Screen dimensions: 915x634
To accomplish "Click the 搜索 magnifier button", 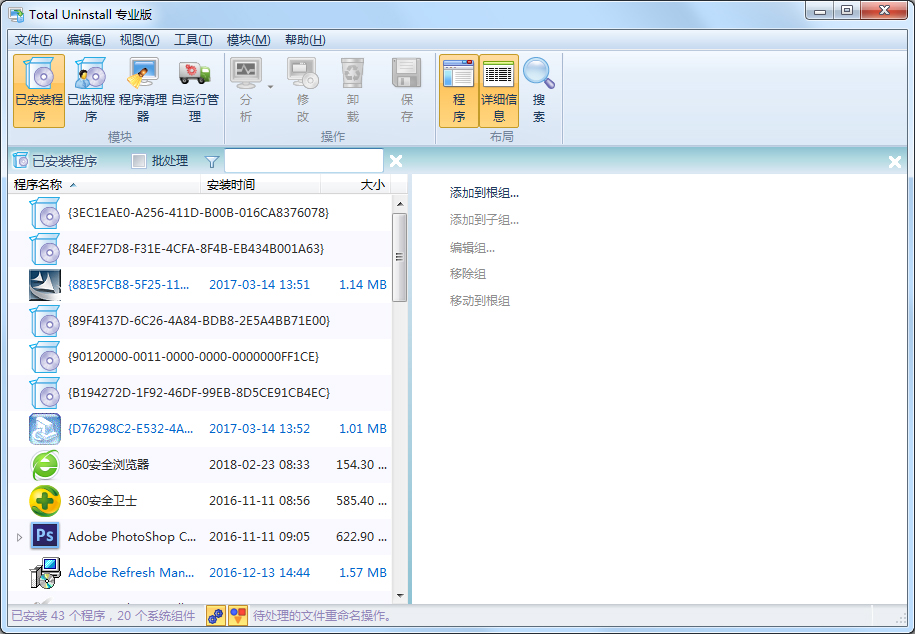I will pyautogui.click(x=539, y=91).
